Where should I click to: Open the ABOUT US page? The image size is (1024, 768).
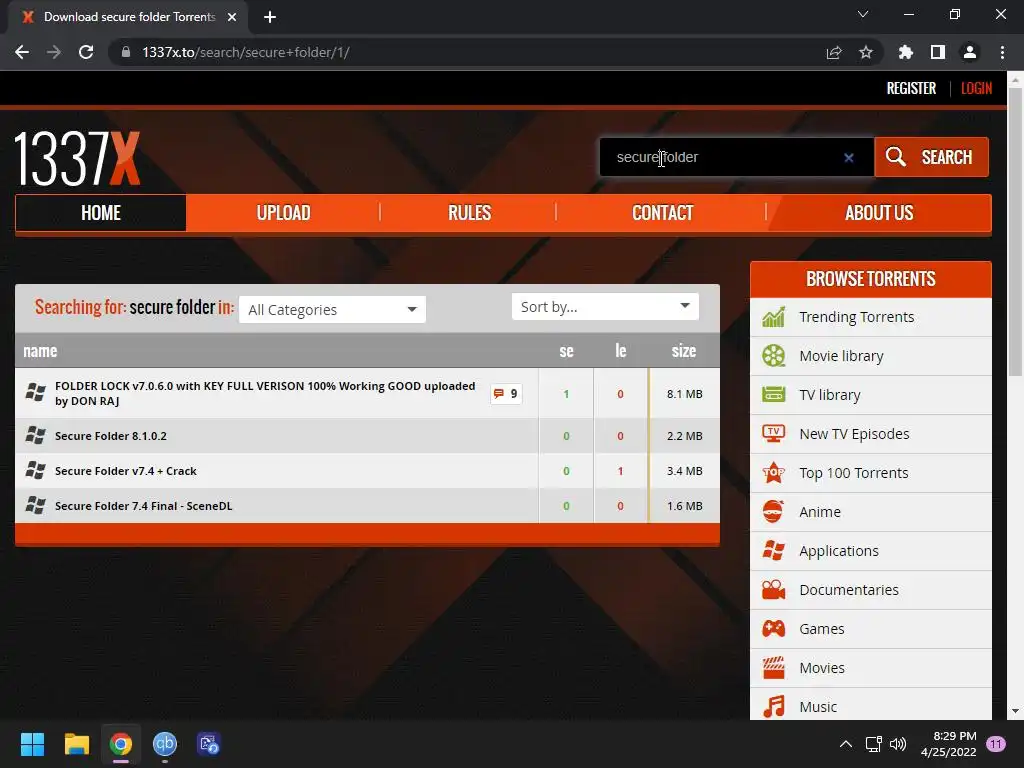click(879, 213)
